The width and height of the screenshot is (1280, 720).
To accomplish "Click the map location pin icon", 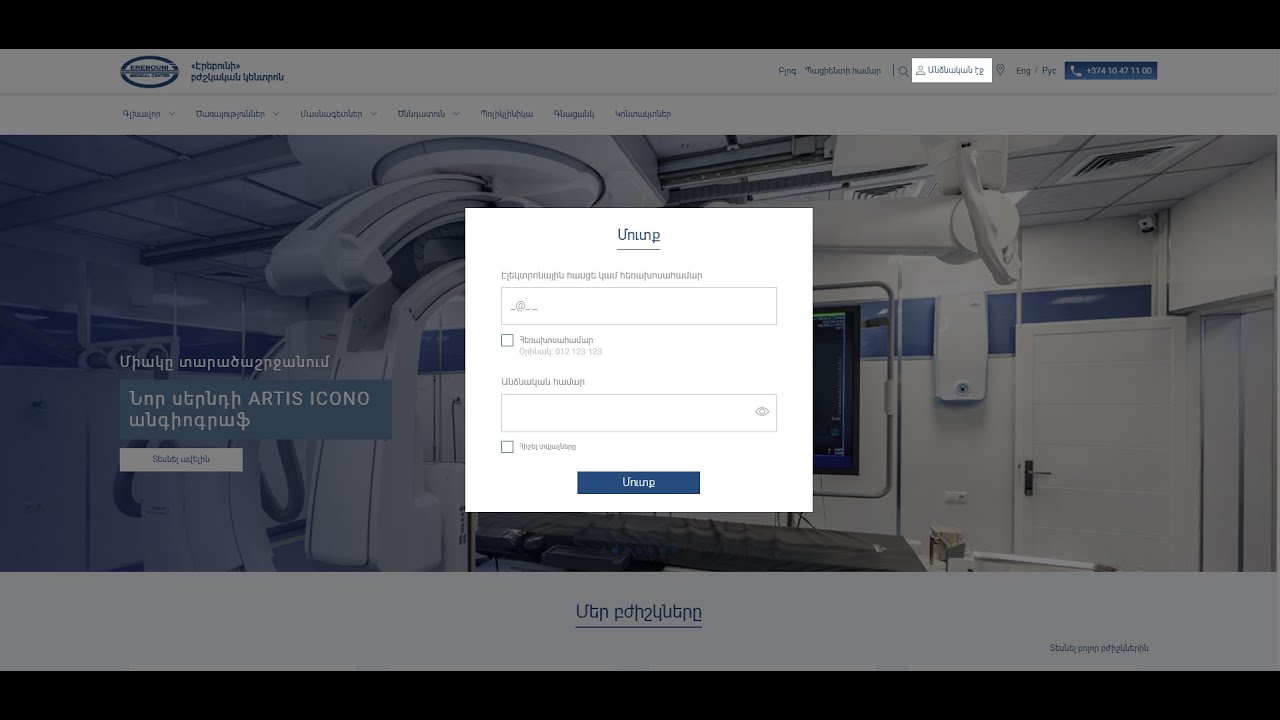I will click(1000, 71).
